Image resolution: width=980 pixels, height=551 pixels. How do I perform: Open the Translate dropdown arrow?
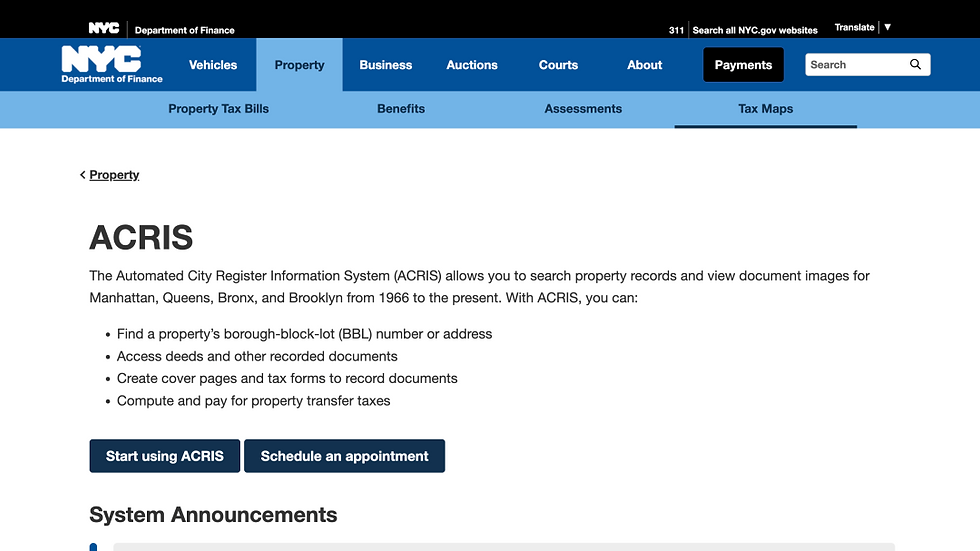[x=888, y=27]
